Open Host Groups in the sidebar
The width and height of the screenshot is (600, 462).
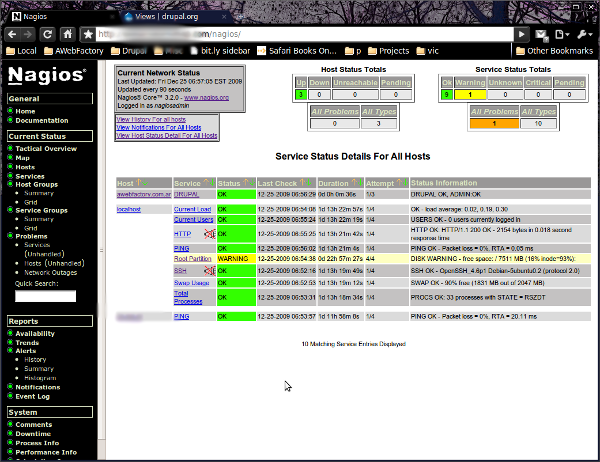pyautogui.click(x=37, y=184)
